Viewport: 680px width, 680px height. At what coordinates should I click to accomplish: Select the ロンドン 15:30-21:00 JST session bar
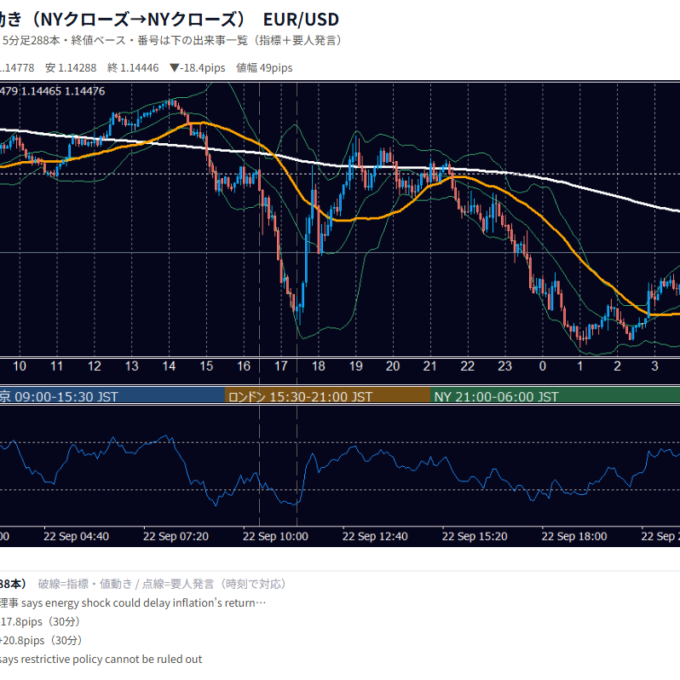coord(327,396)
